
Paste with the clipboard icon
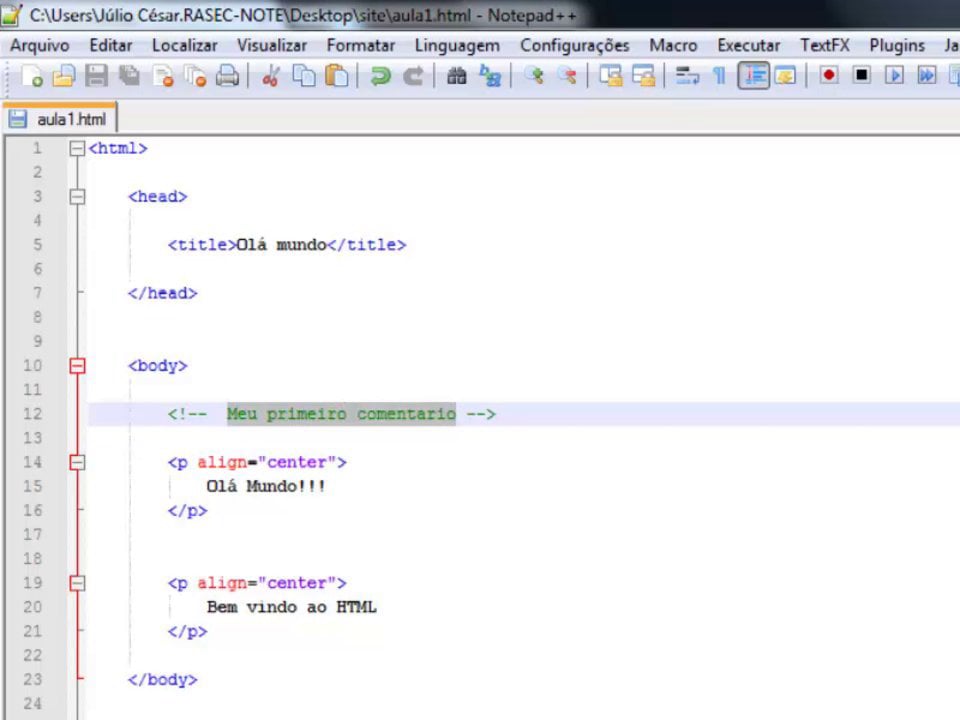(336, 77)
